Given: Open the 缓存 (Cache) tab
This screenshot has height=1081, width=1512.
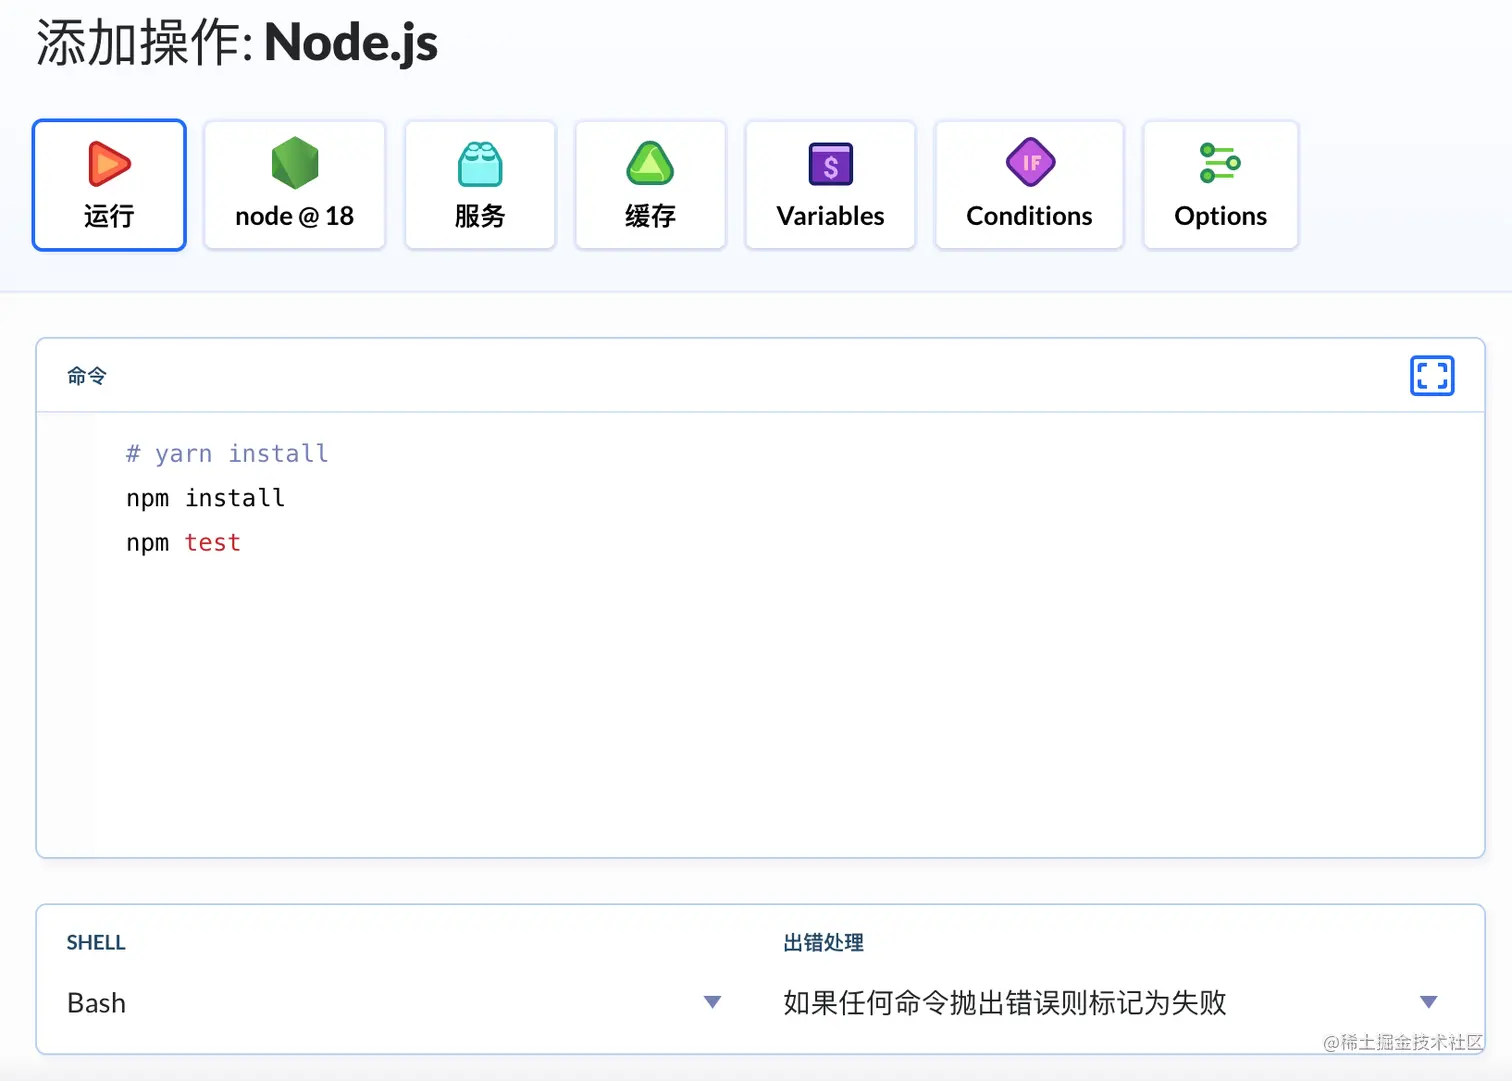Looking at the screenshot, I should coord(650,185).
